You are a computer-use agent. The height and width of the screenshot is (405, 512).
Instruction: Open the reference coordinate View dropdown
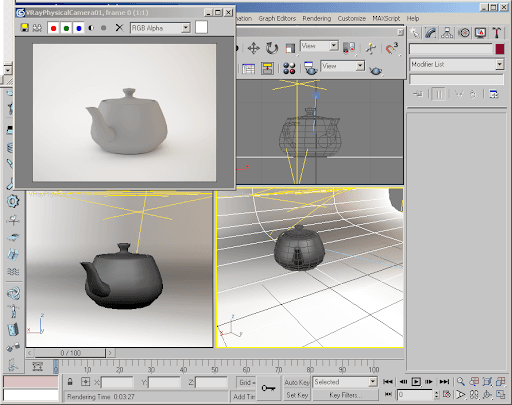coord(334,46)
